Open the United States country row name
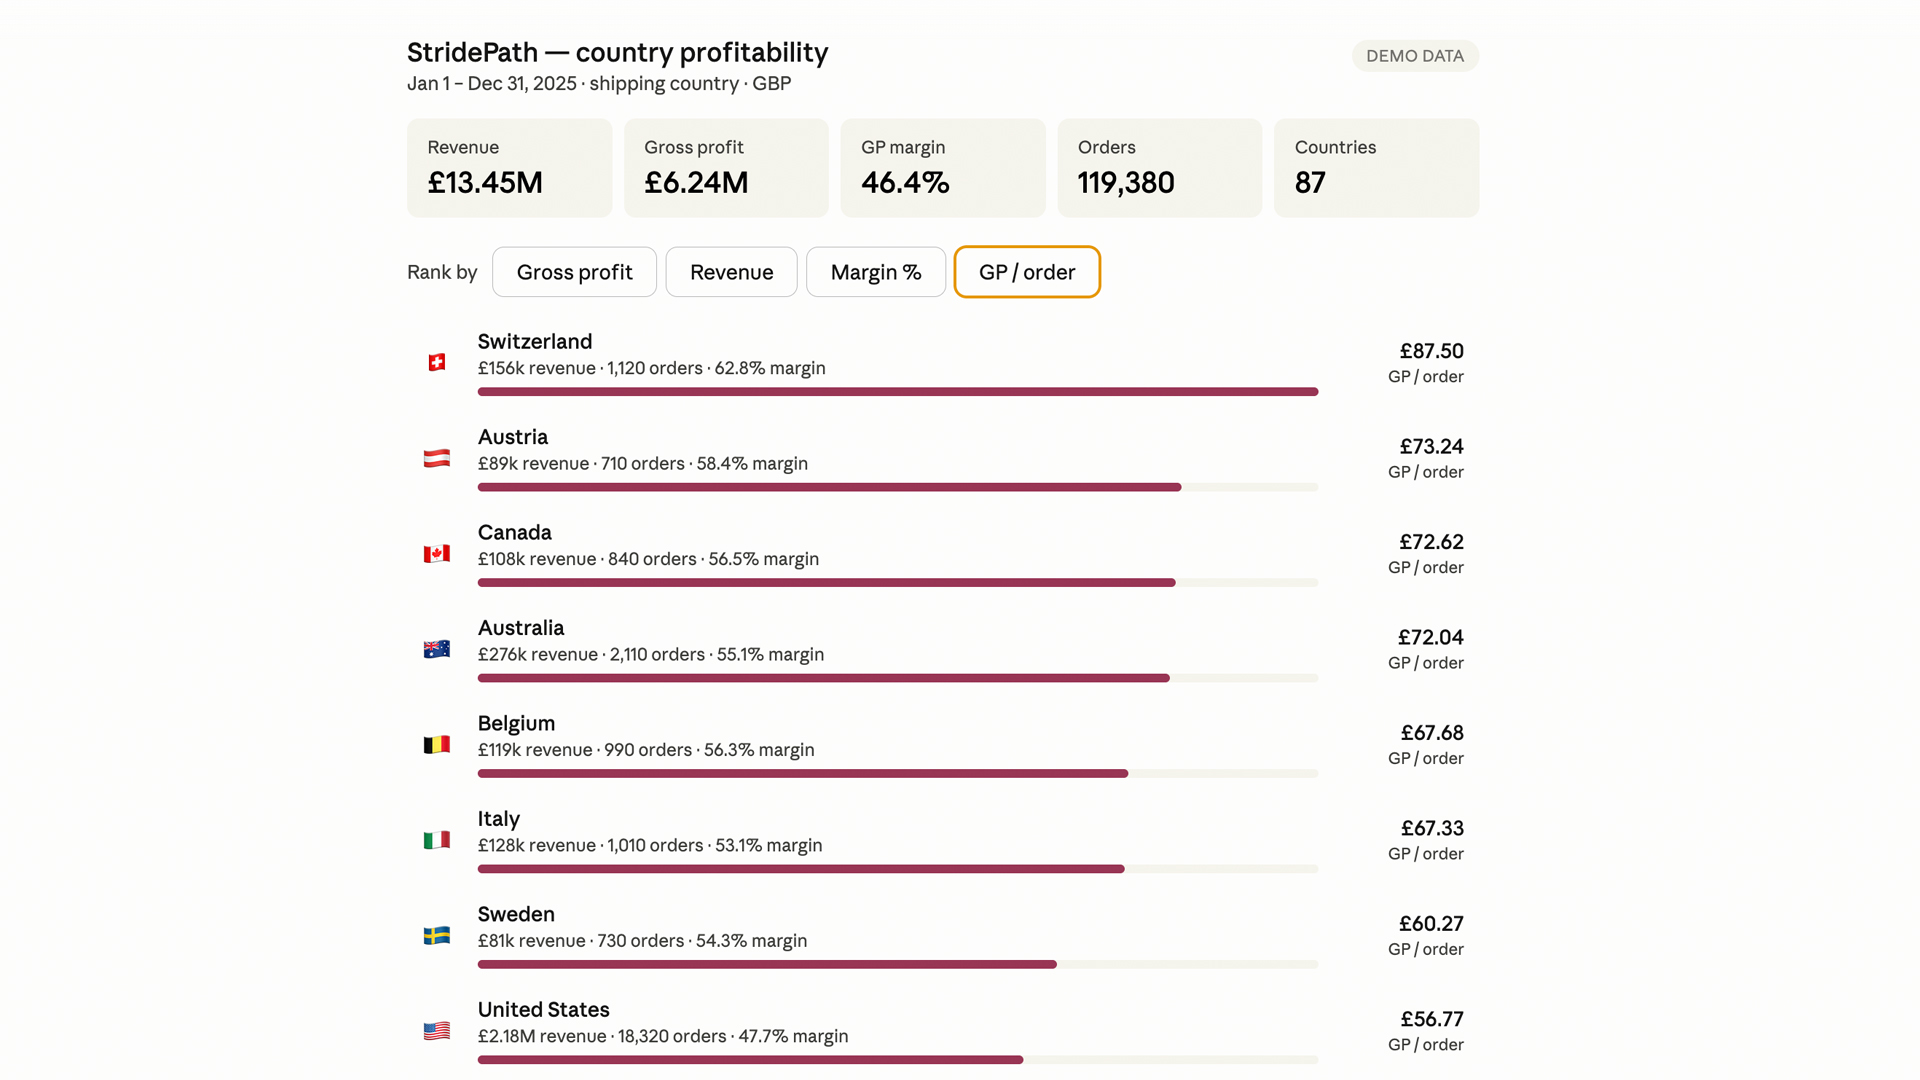The height and width of the screenshot is (1080, 1920). coord(543,1009)
